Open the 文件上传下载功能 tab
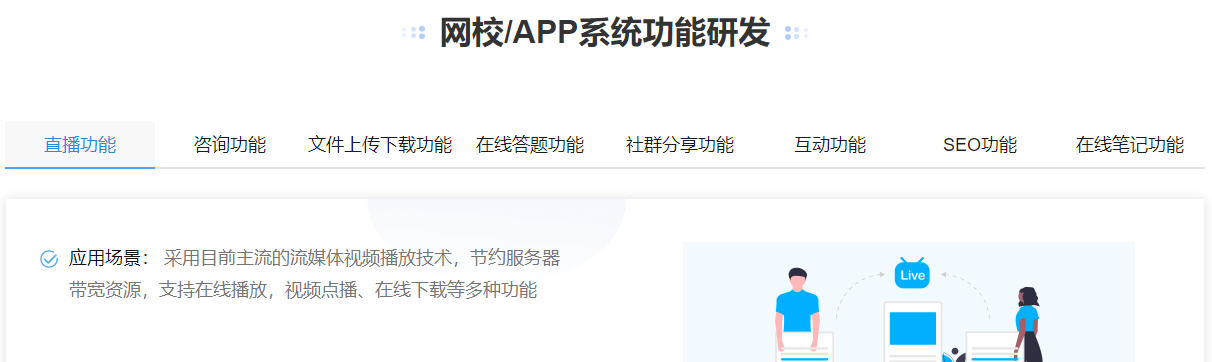1212x362 pixels. point(380,145)
